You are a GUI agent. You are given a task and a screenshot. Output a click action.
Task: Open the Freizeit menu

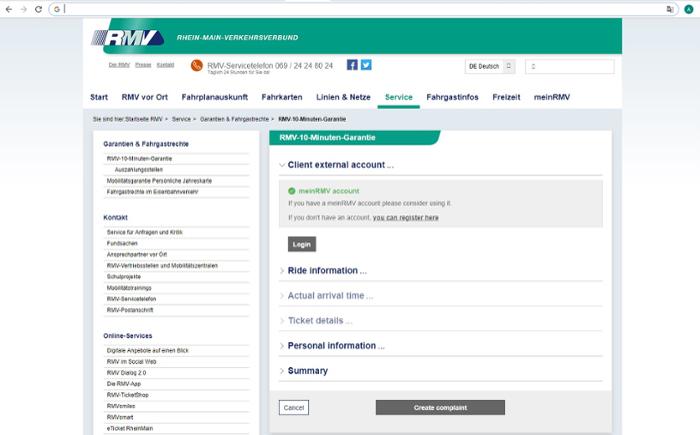(x=506, y=97)
